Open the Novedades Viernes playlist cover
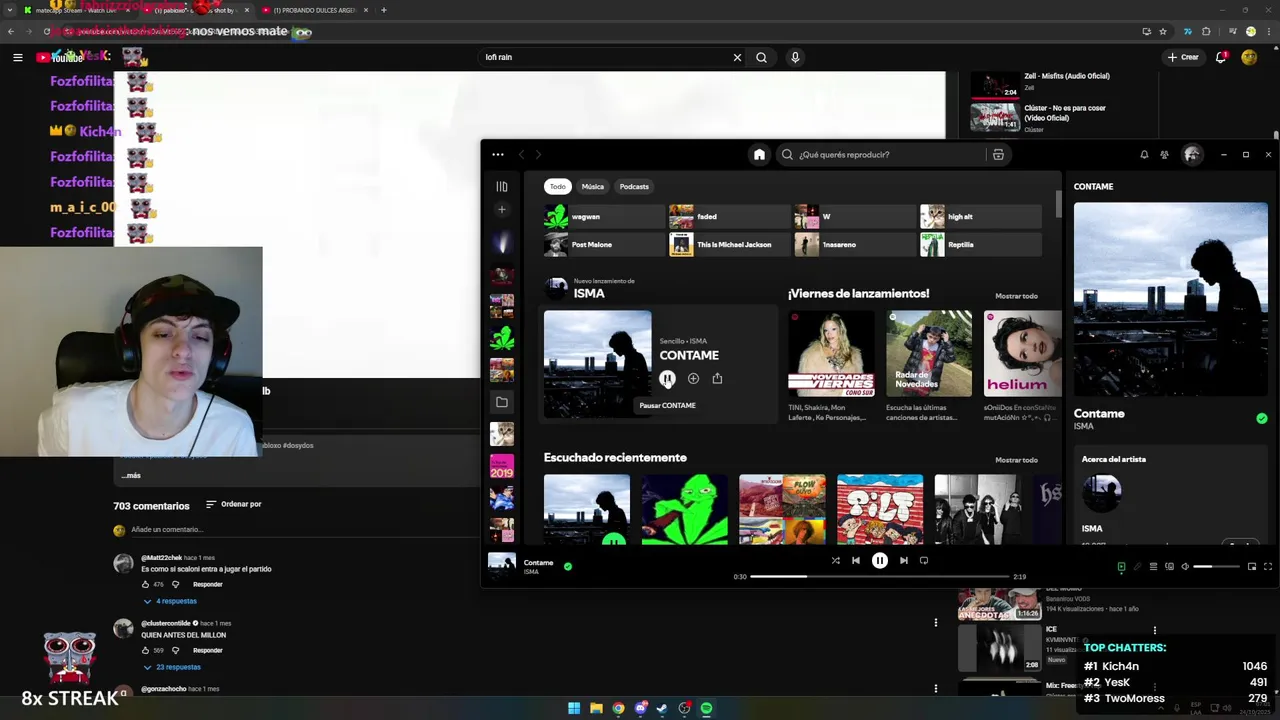This screenshot has width=1280, height=720. pyautogui.click(x=831, y=353)
